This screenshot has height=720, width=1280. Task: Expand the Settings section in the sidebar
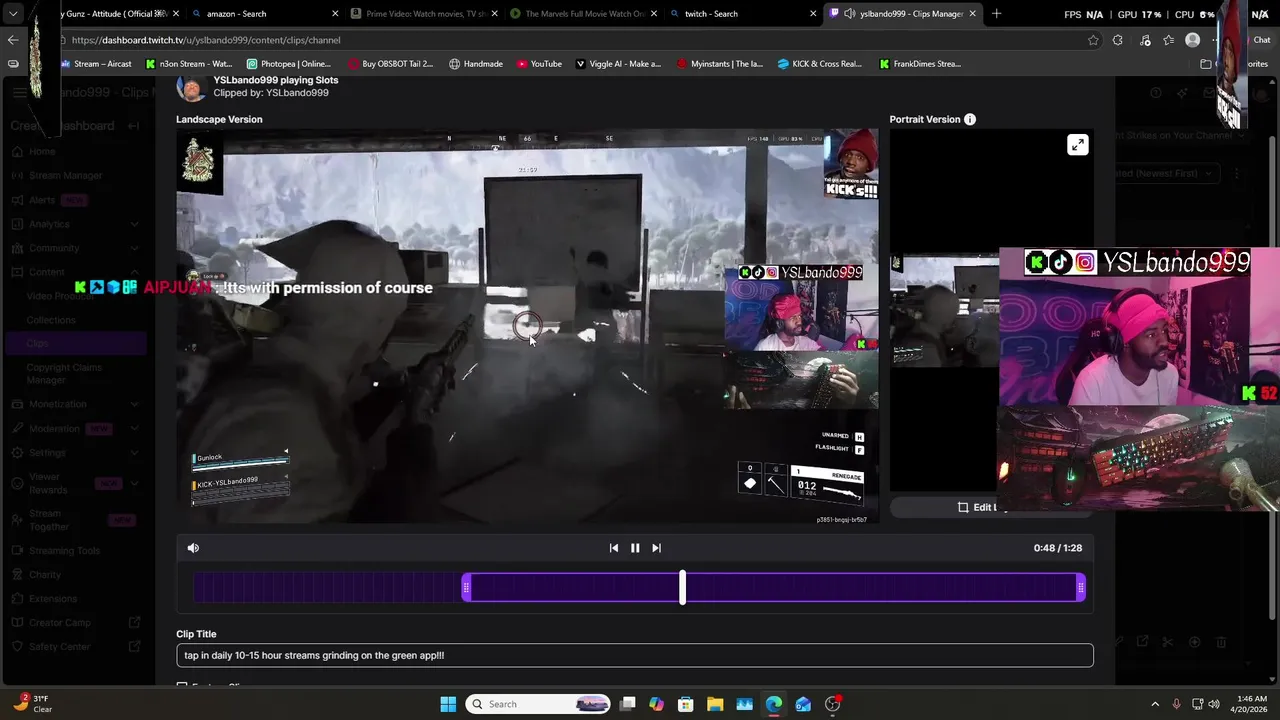pos(134,452)
